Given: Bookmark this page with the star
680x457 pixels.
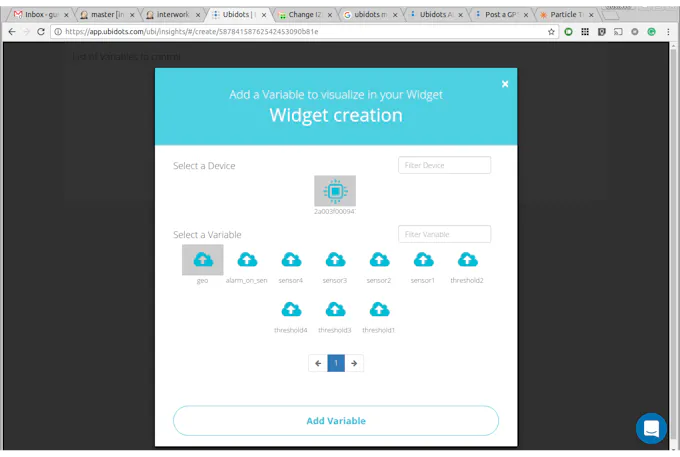Looking at the screenshot, I should click(x=551, y=32).
